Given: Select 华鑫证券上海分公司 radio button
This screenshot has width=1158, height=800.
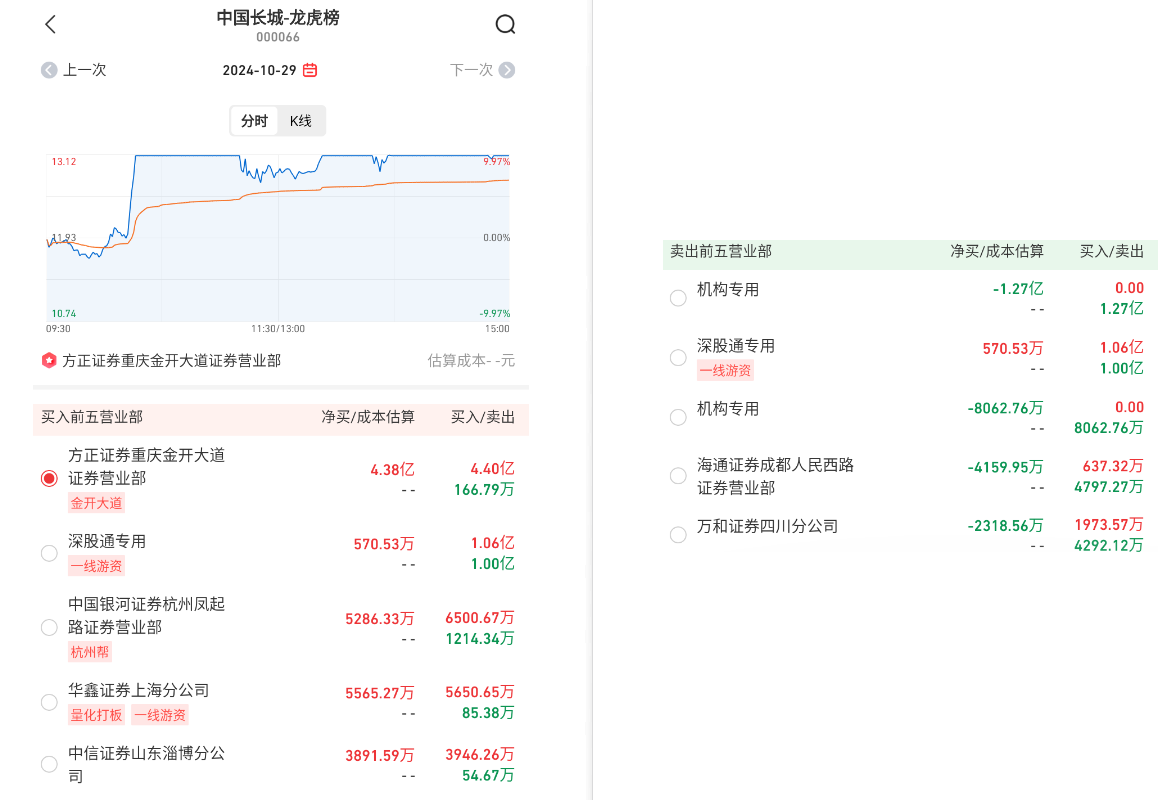Looking at the screenshot, I should (49, 702).
